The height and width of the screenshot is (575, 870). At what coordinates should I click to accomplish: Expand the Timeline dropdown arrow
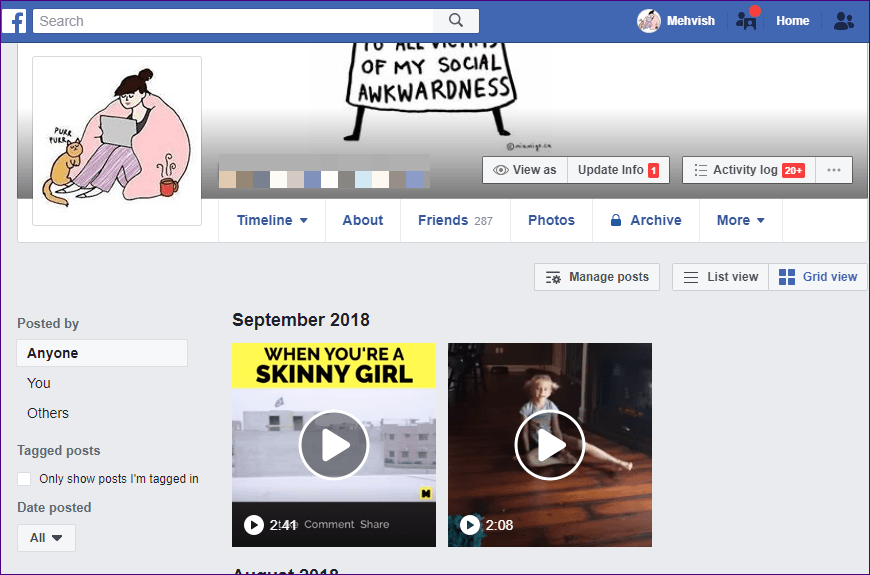click(304, 220)
